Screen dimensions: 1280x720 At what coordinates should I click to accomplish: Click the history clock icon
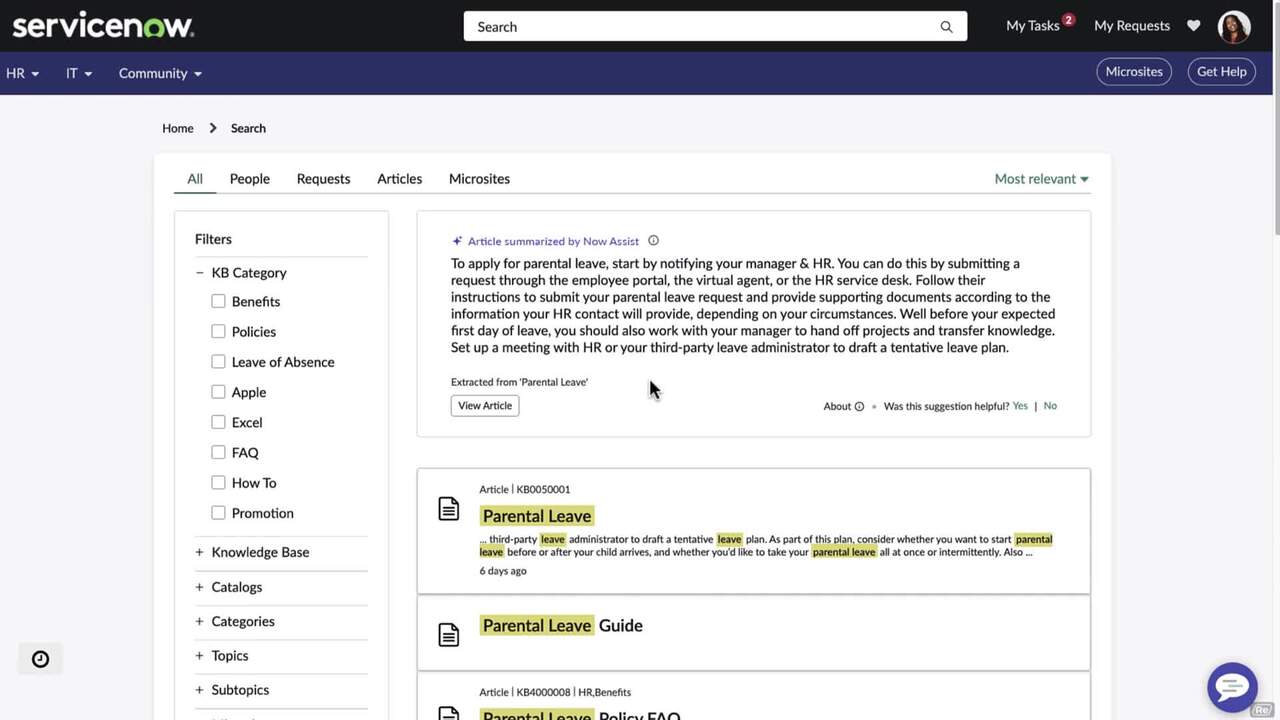pos(39,658)
